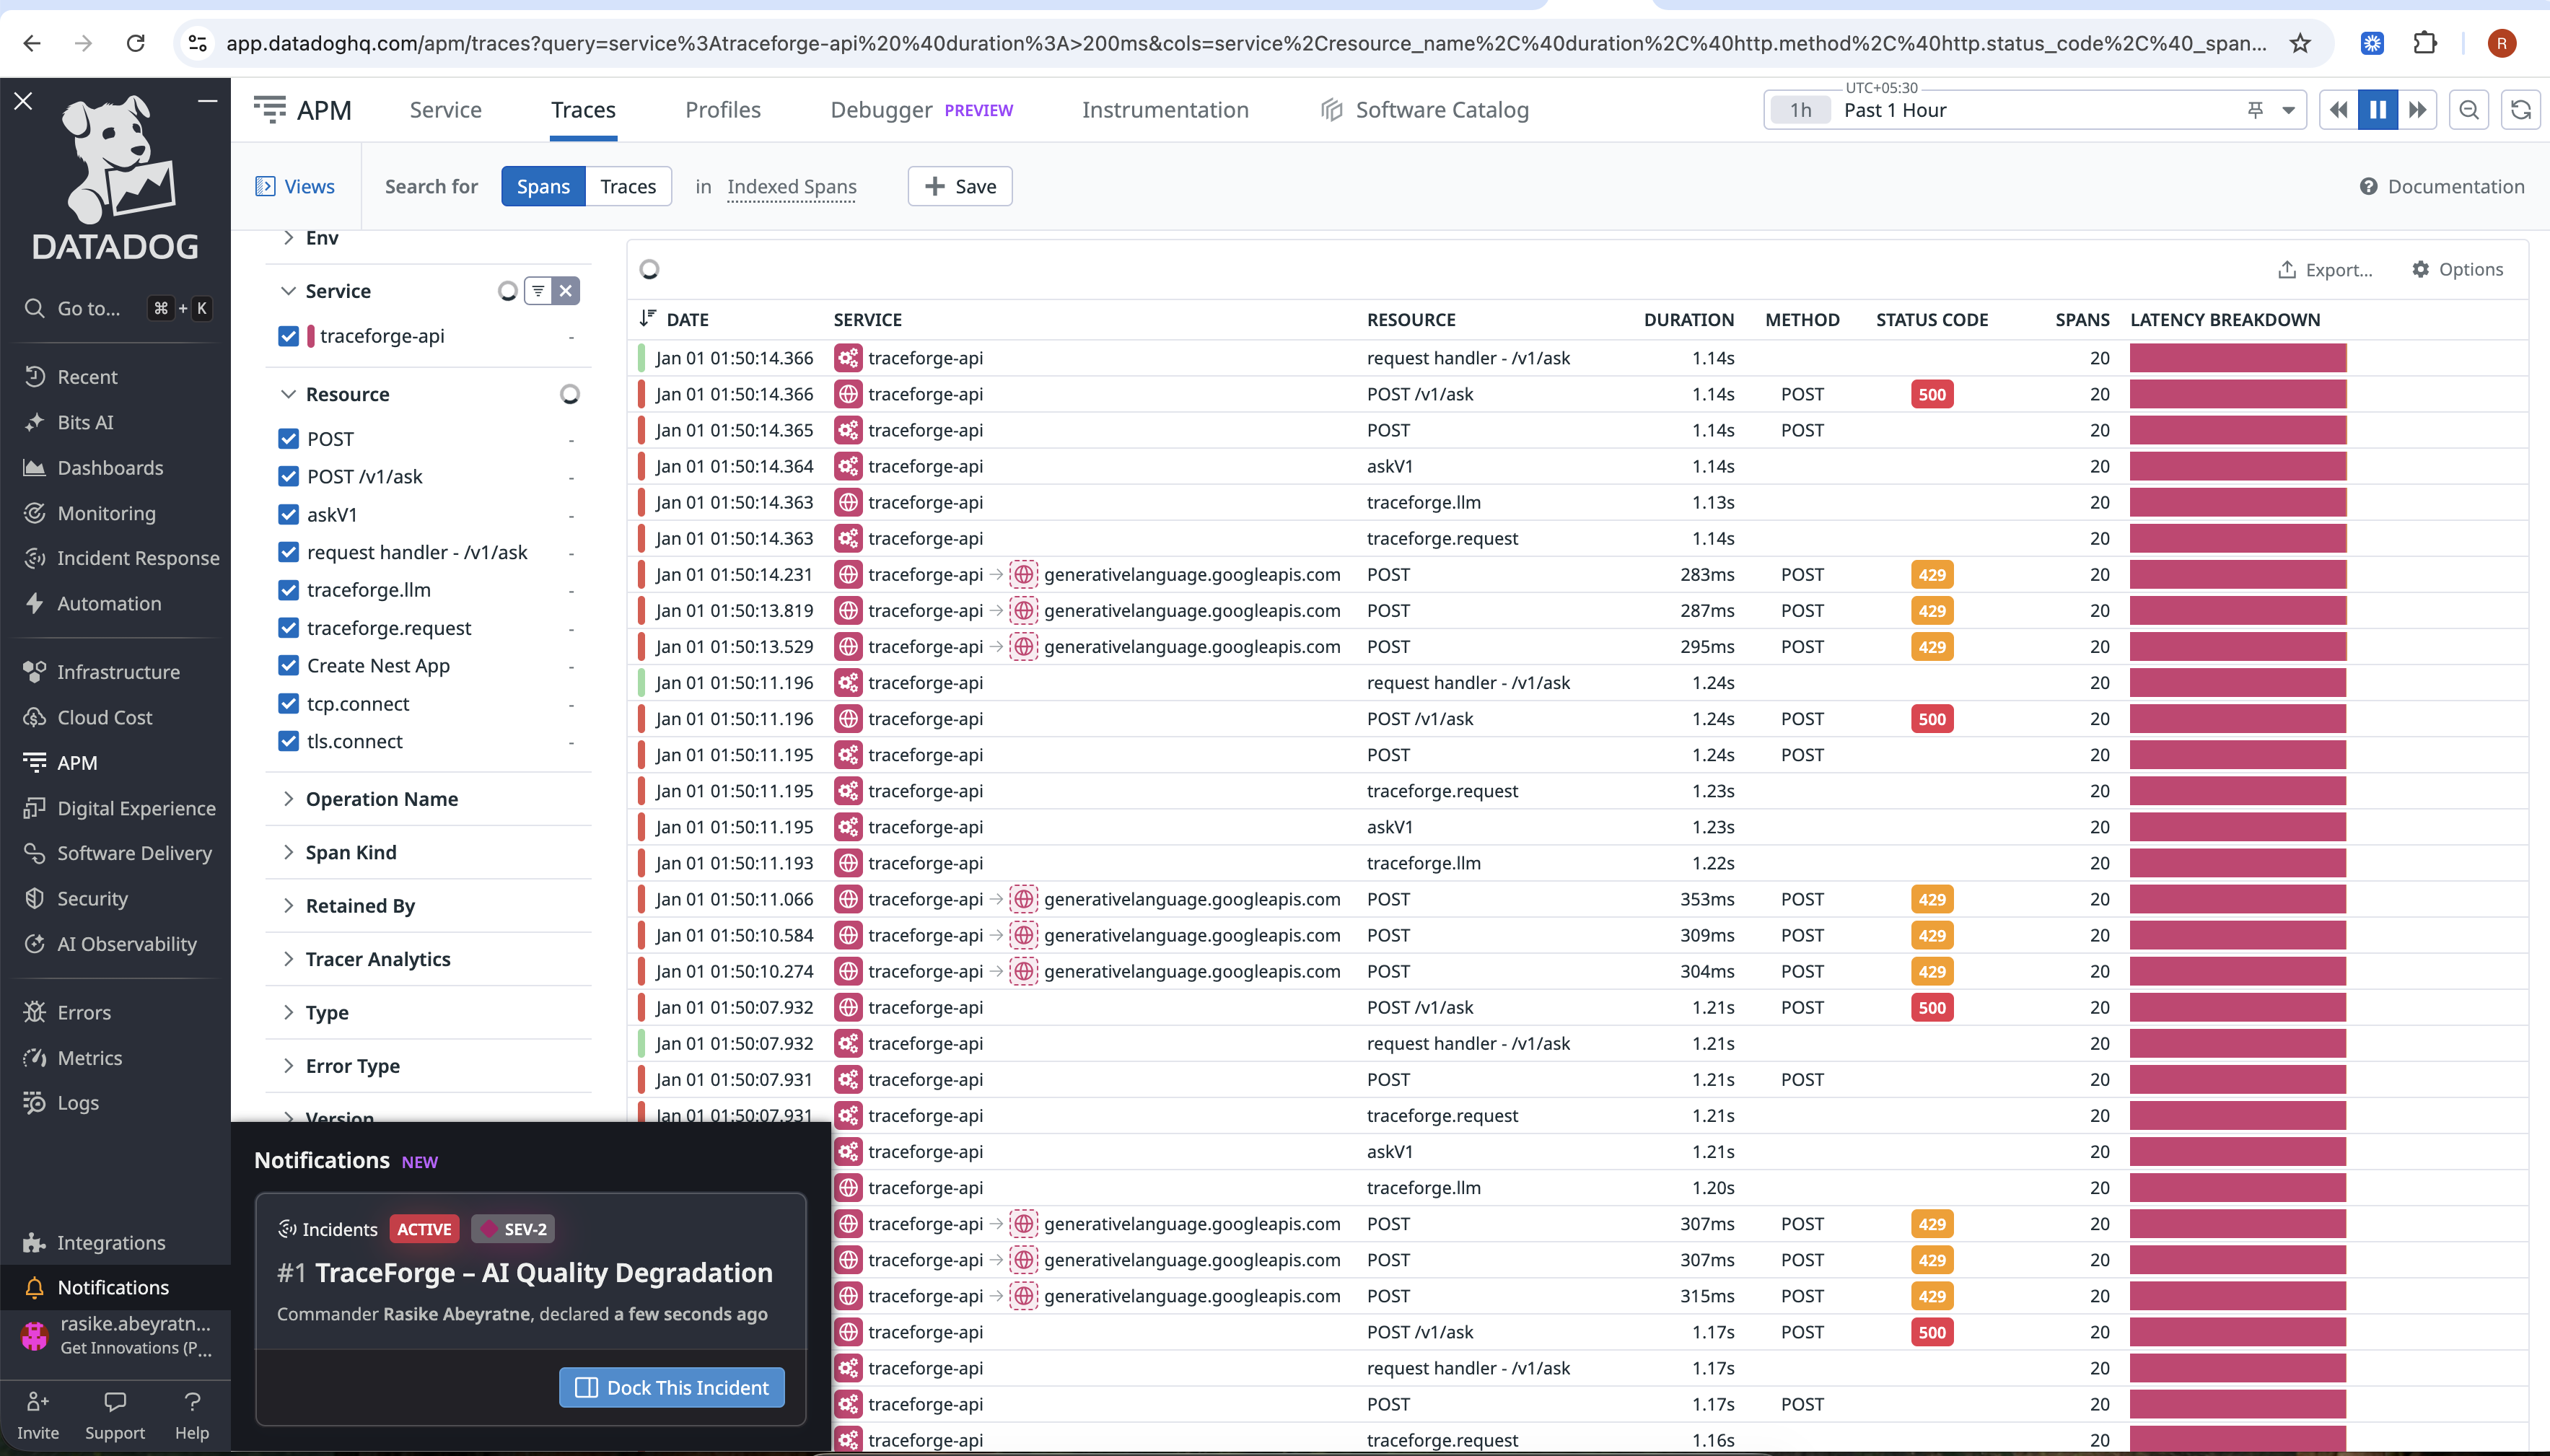Click the zoom out time range icon
Viewport: 2550px width, 1456px height.
(2468, 110)
